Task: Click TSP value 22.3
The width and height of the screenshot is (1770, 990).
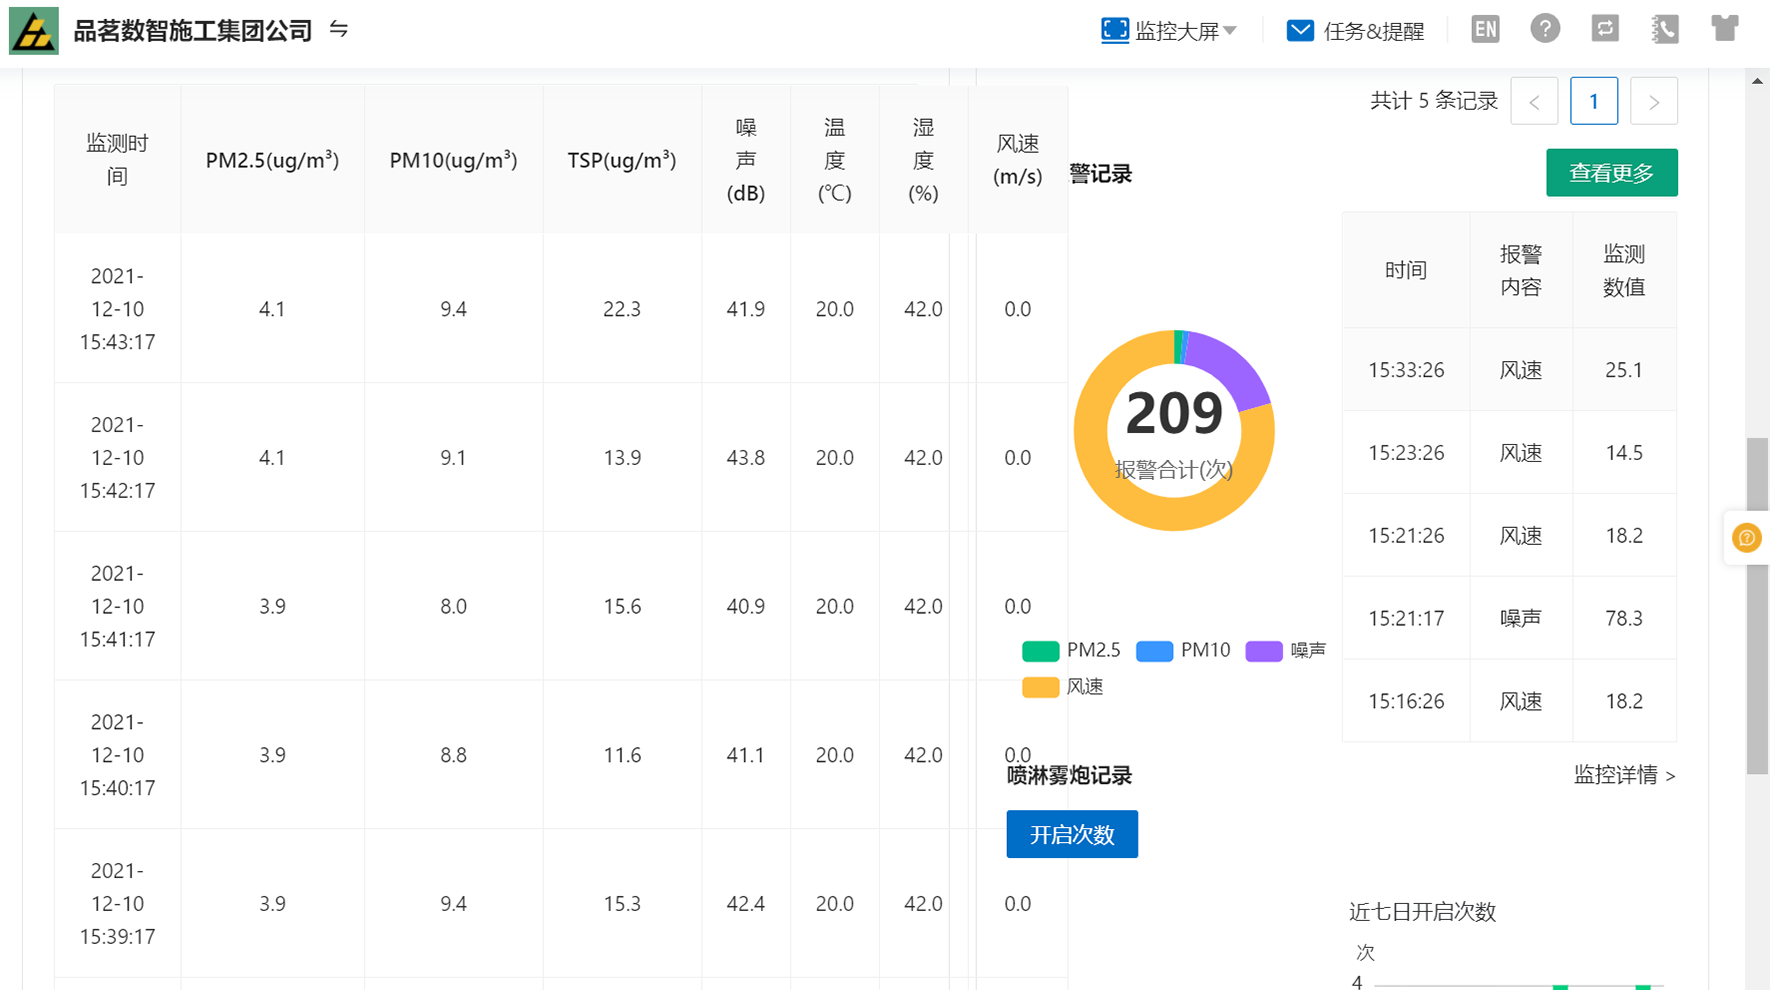Action: point(622,309)
